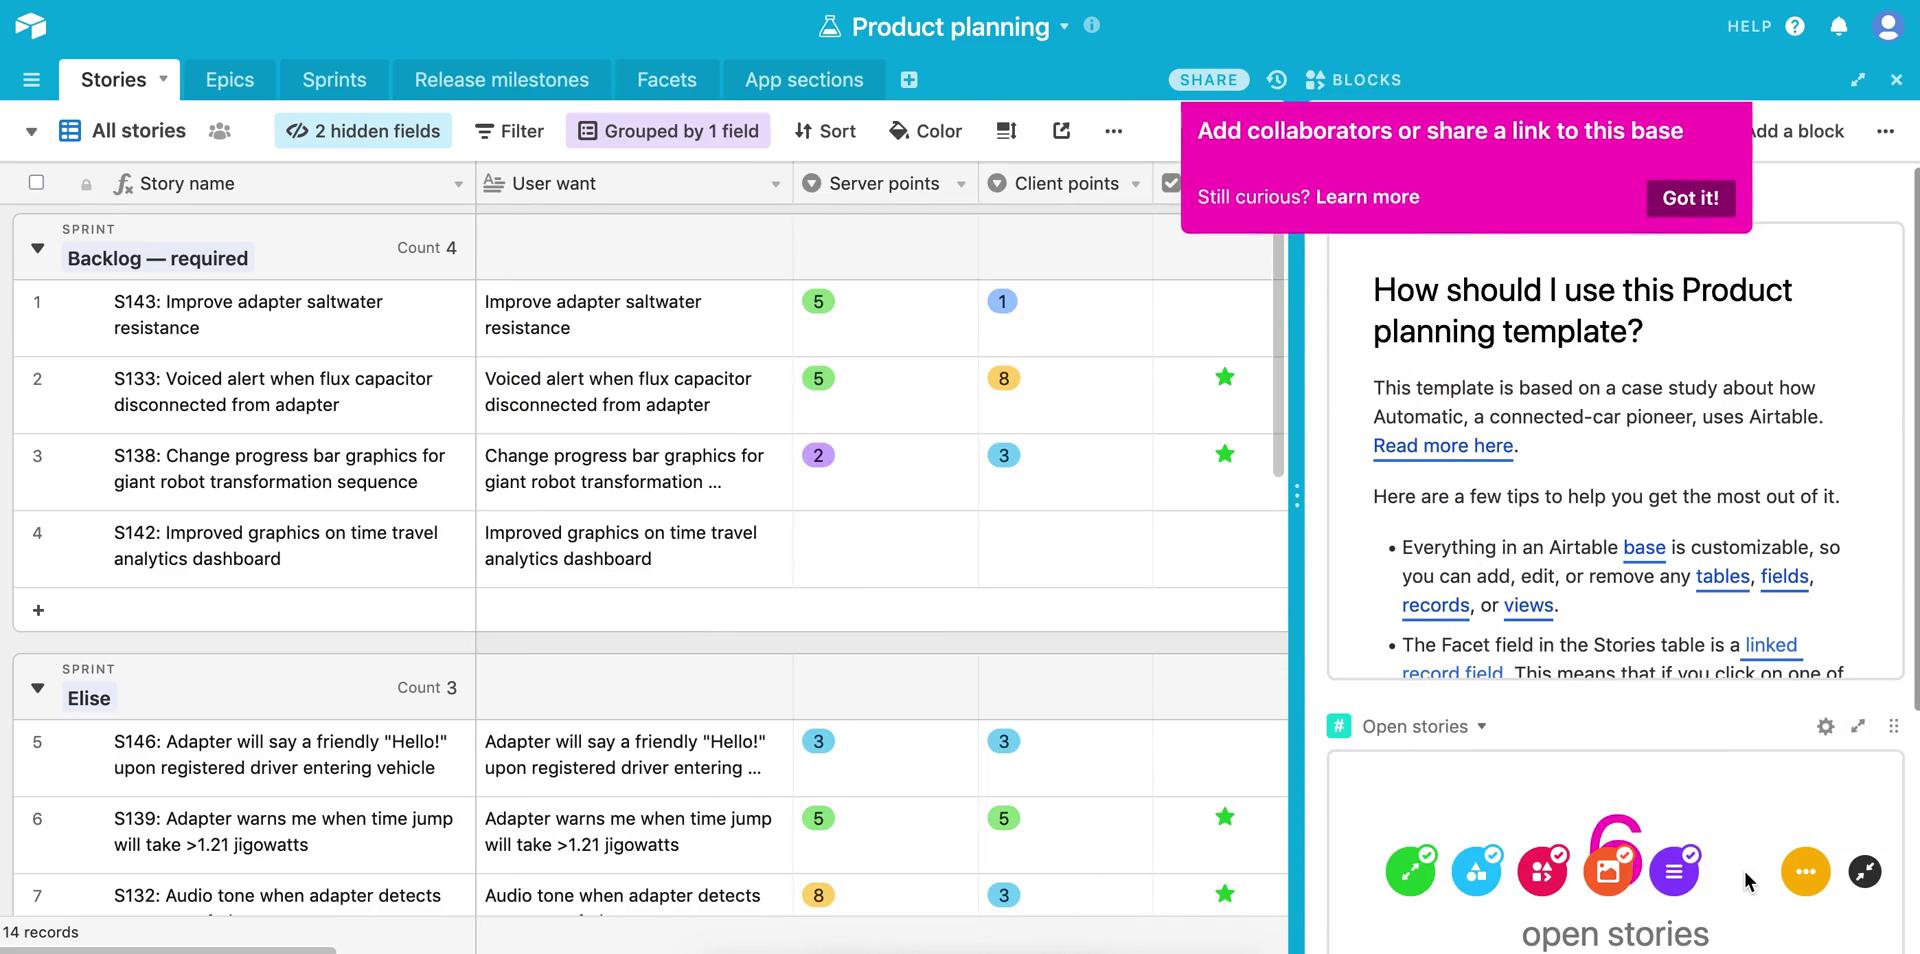This screenshot has height=954, width=1920.
Task: Open the Help question mark icon
Action: point(1795,26)
